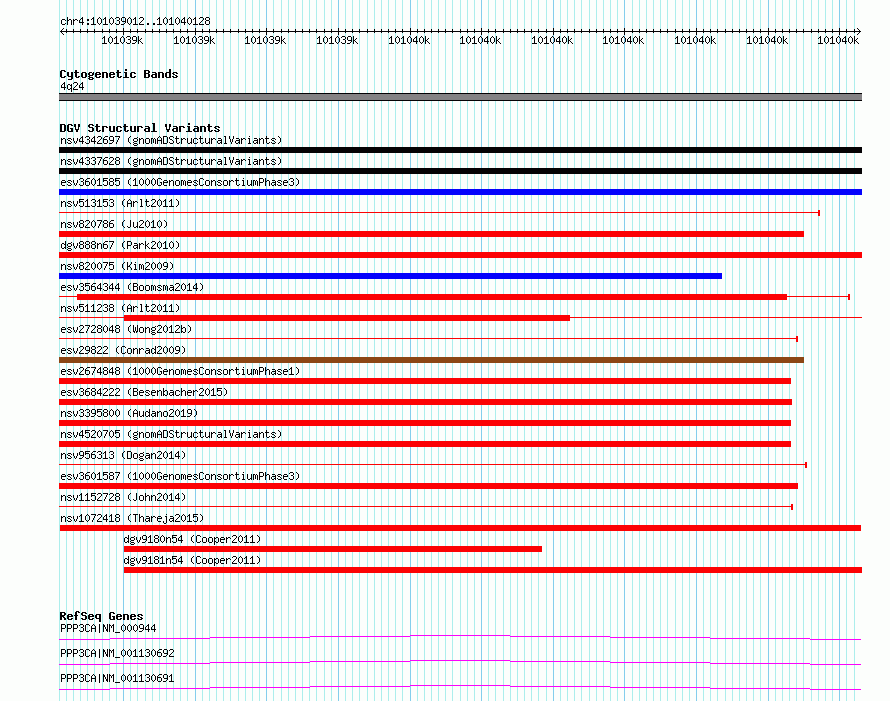The image size is (890, 701).
Task: Select esv3684222 (Besenbacher2015) label
Action: (144, 392)
